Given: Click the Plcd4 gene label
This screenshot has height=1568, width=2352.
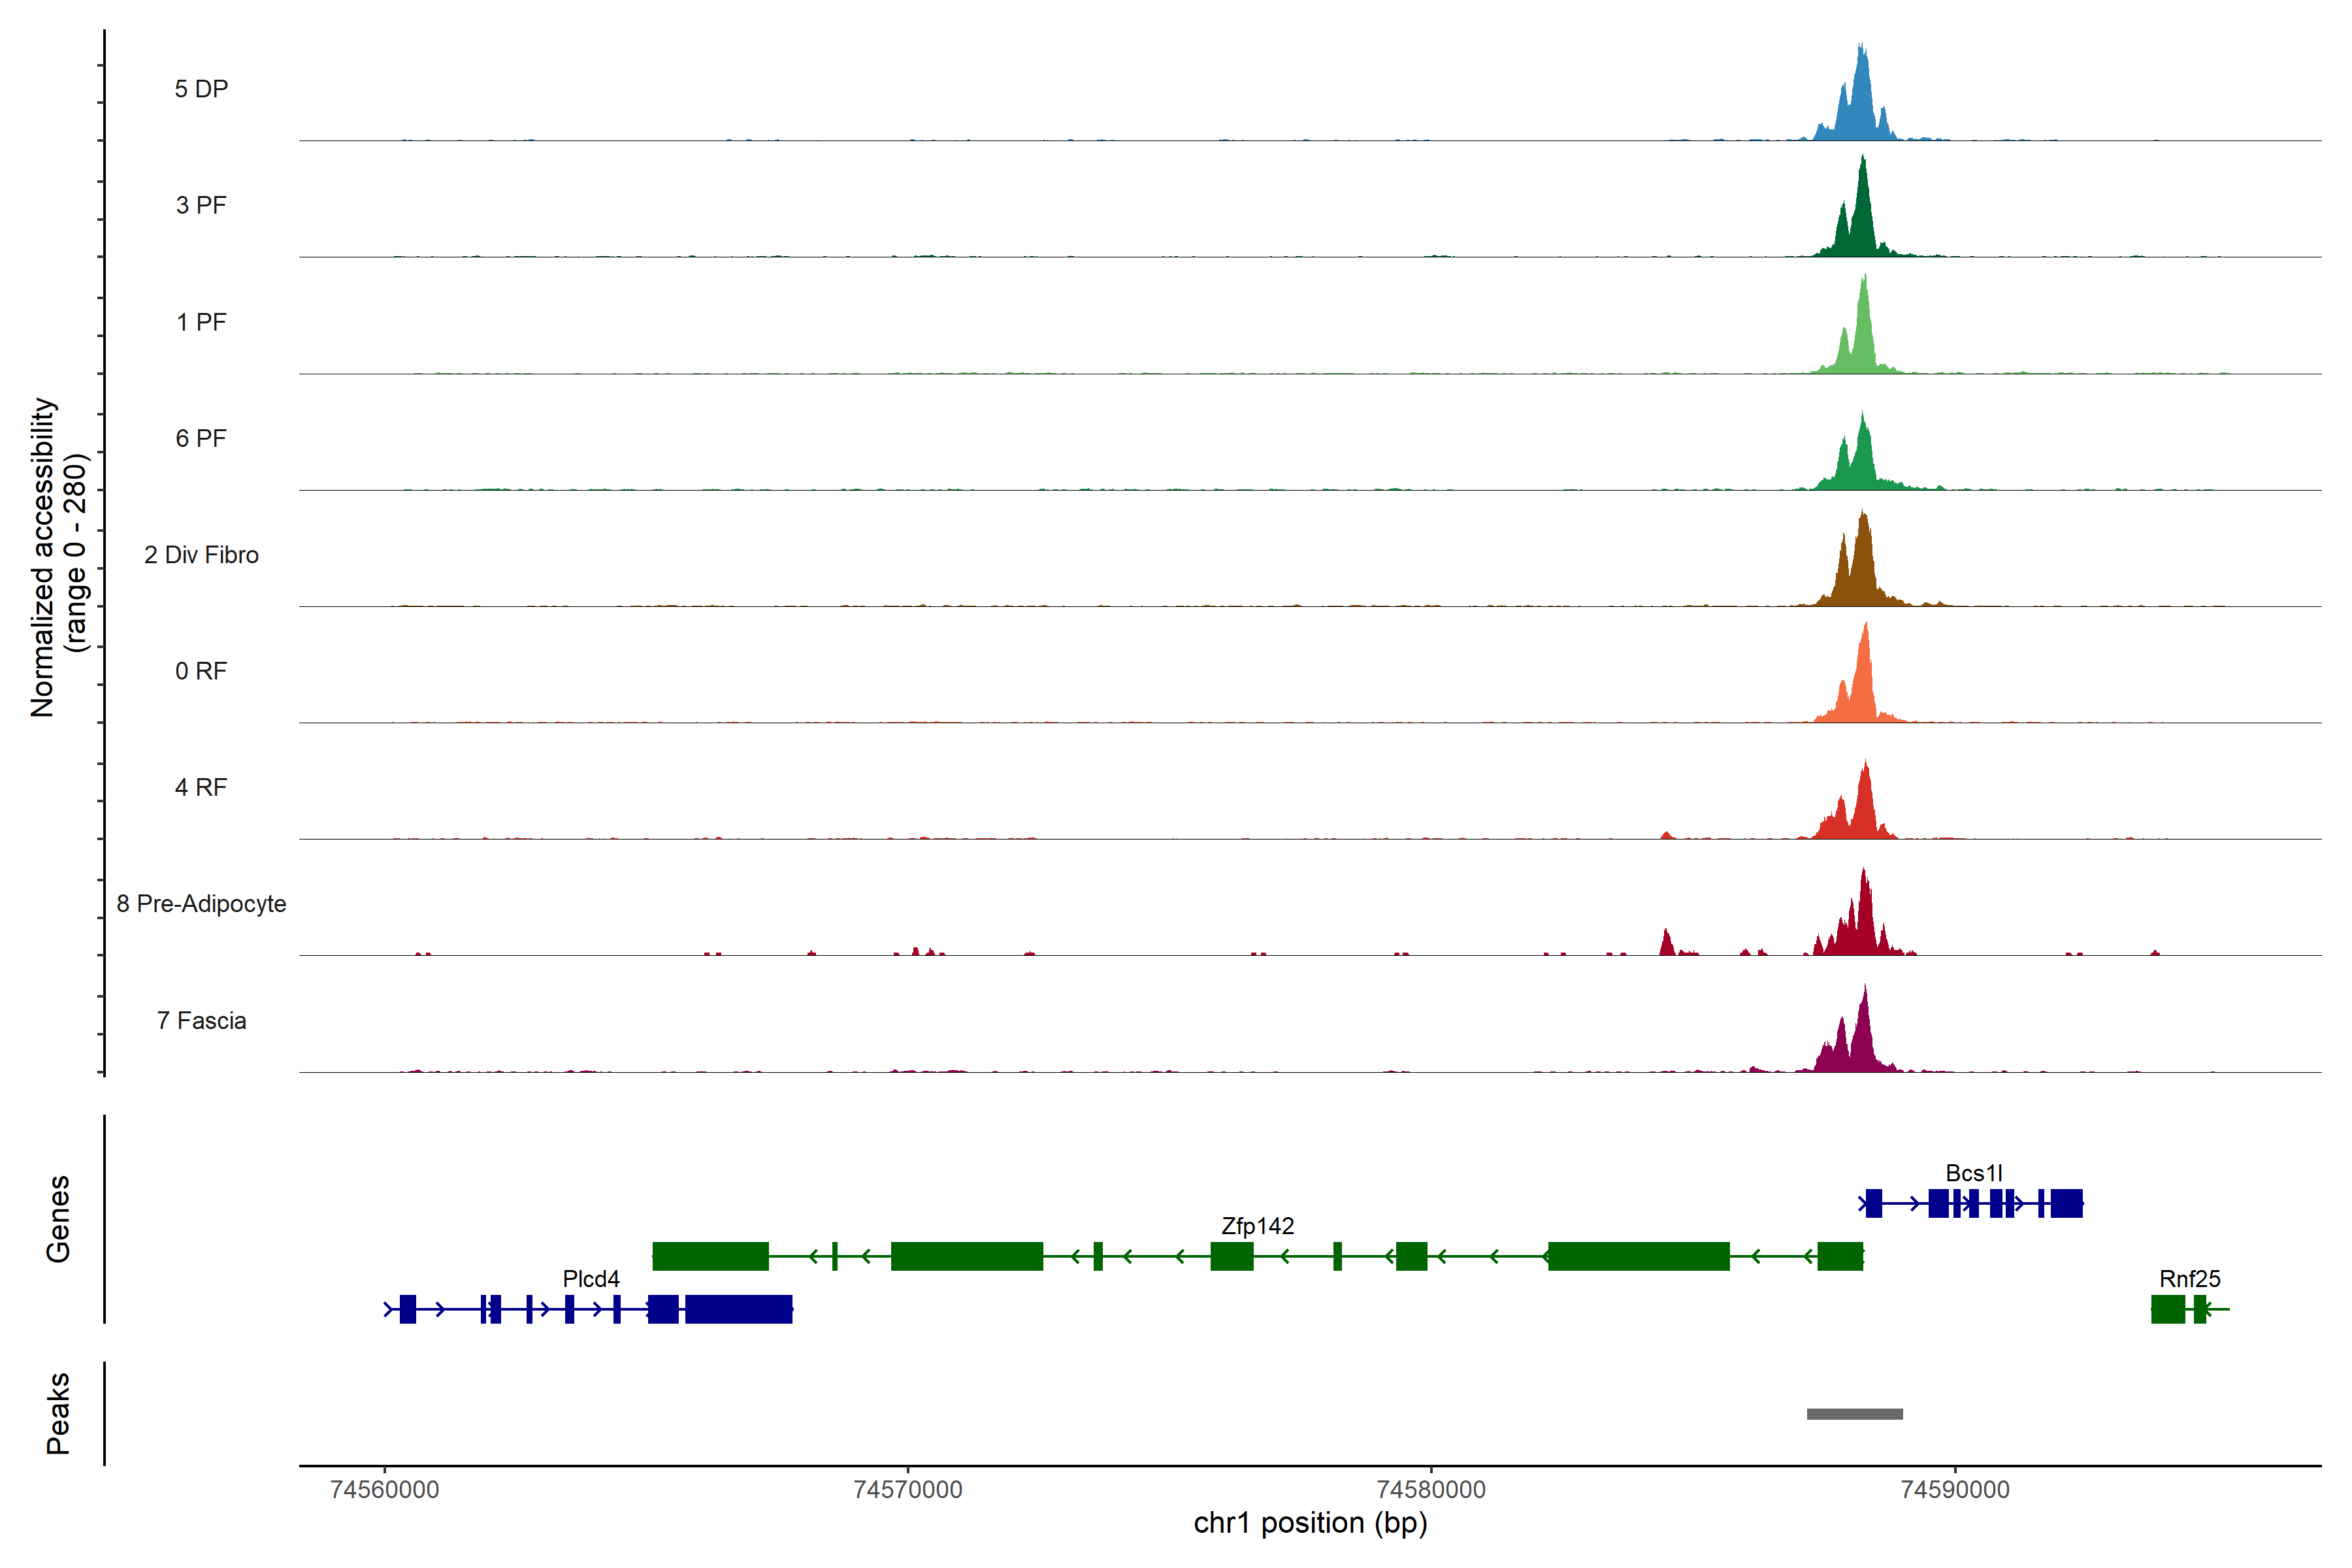Looking at the screenshot, I should pyautogui.click(x=591, y=1279).
